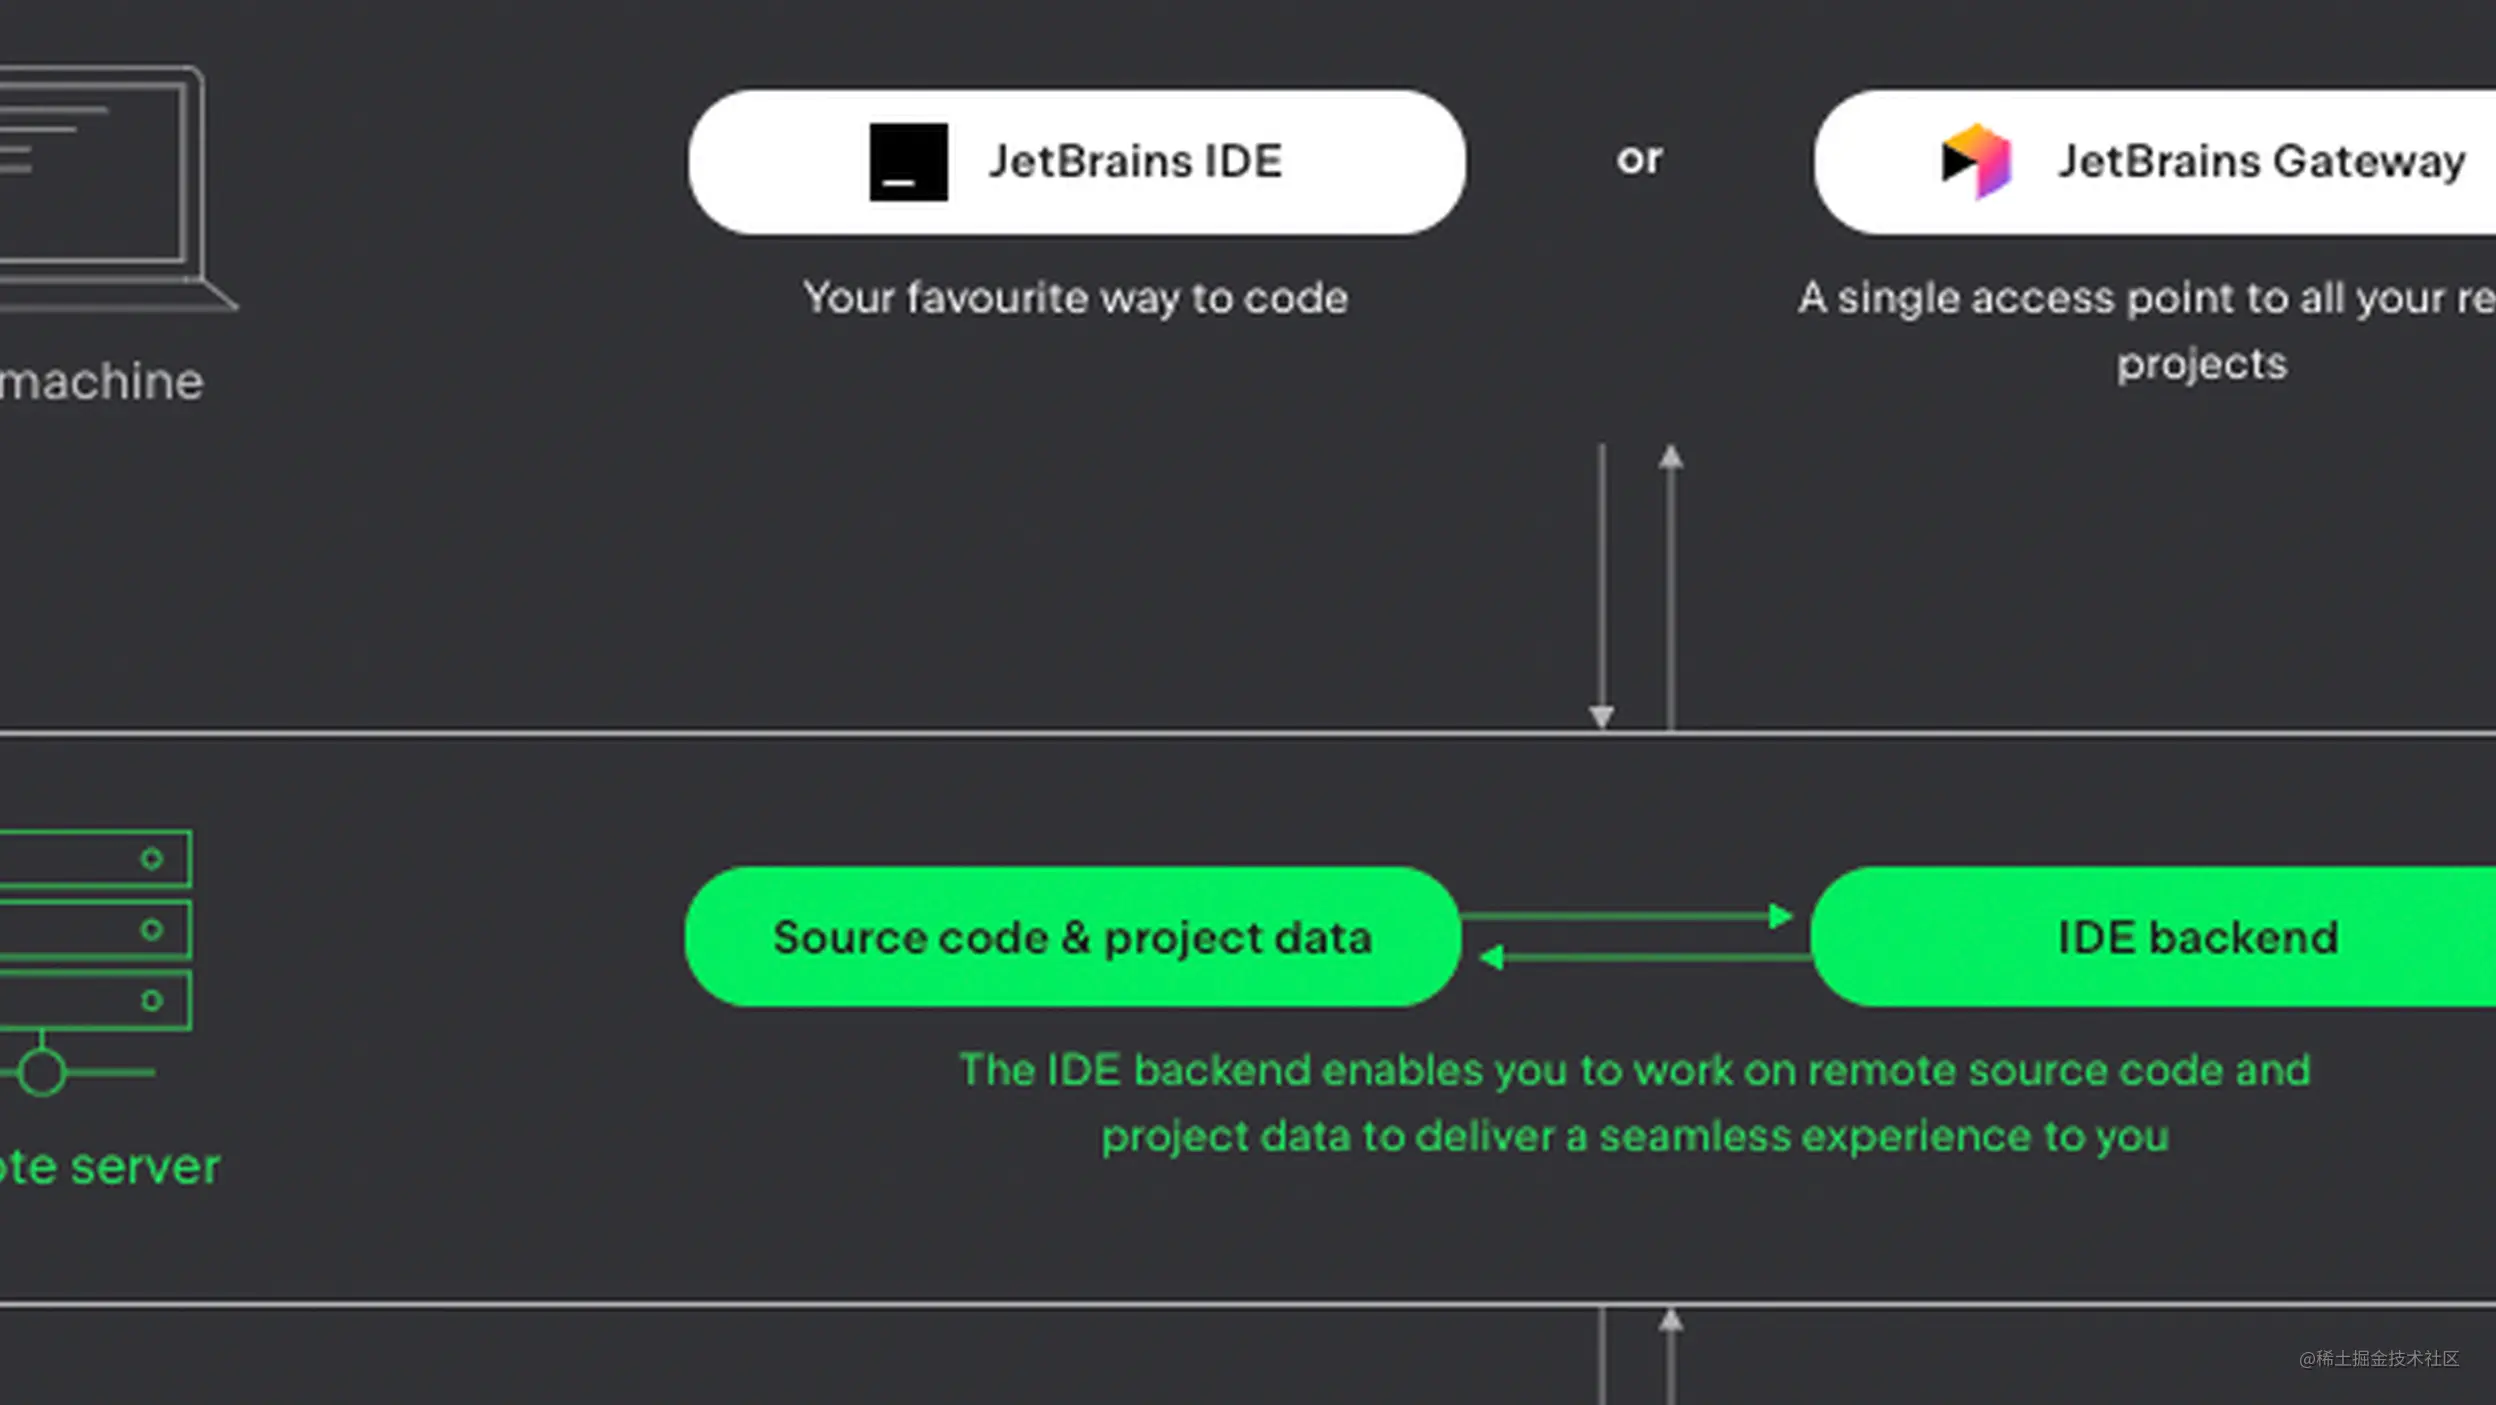Click the top server rack indicator dot
Screen dimensions: 2496x1405
coord(151,858)
